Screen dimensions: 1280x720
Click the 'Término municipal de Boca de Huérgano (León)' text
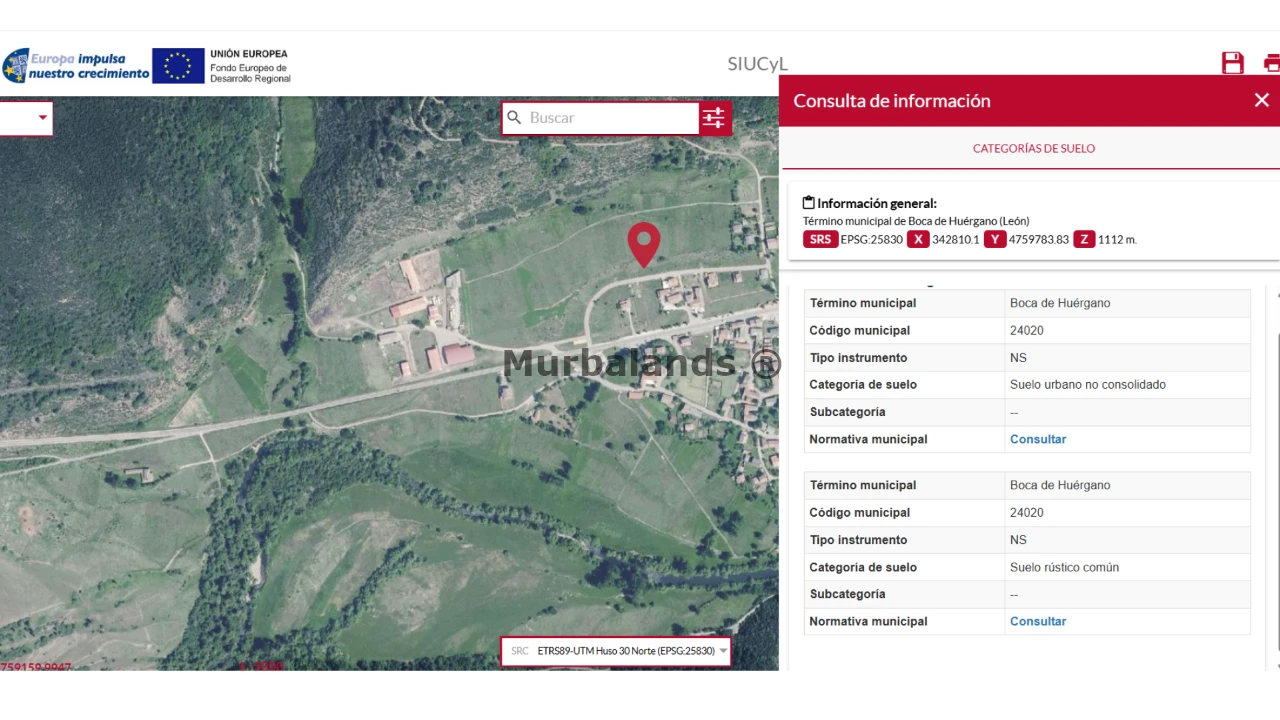point(916,221)
